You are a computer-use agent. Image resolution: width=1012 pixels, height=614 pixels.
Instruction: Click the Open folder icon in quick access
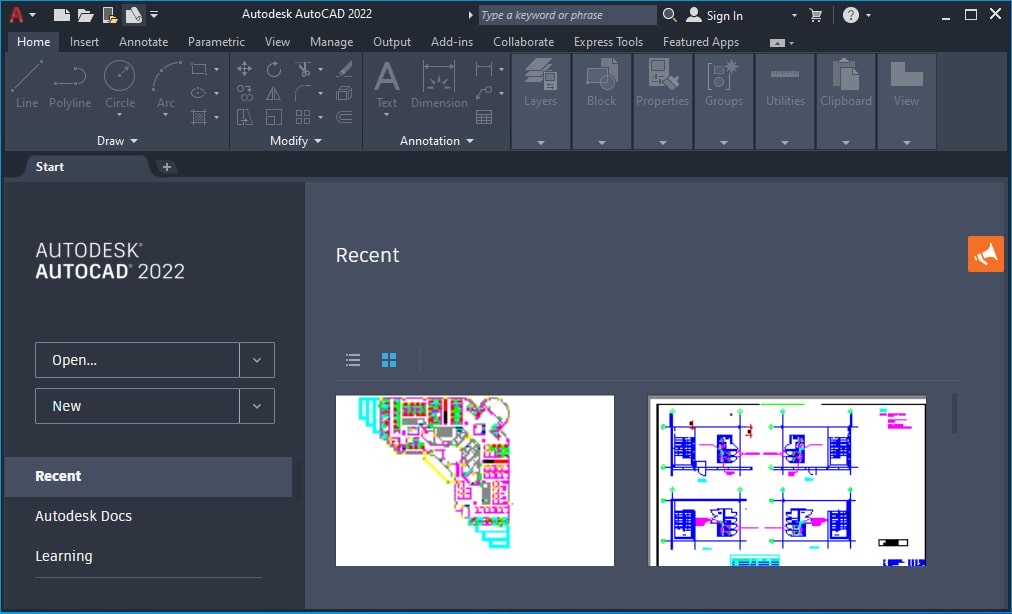(x=85, y=15)
